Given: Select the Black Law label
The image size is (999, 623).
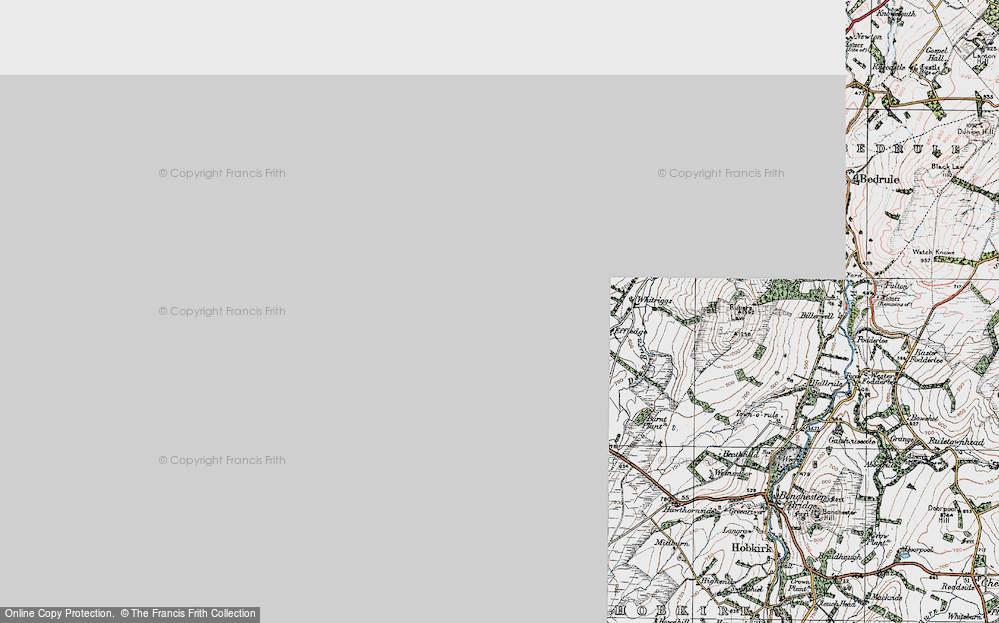Looking at the screenshot, I should pyautogui.click(x=947, y=167).
